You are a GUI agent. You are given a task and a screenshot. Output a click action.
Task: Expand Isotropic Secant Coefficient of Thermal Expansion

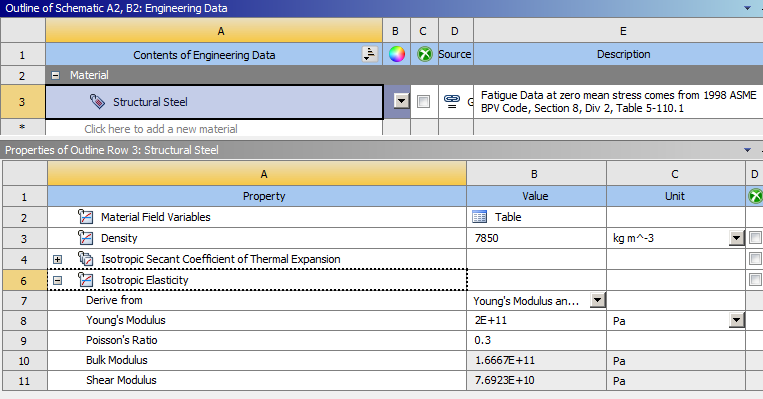pos(57,259)
